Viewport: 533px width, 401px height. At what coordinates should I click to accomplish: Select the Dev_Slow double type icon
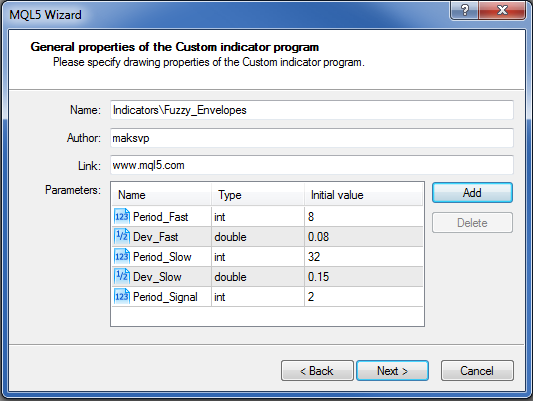[x=122, y=277]
